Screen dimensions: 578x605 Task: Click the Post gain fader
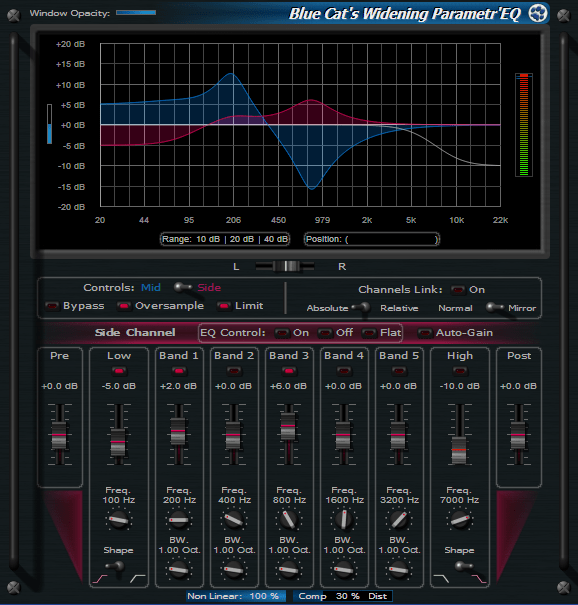pos(518,434)
